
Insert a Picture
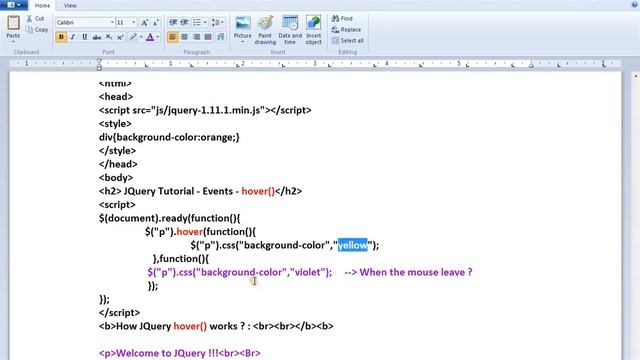coord(242,27)
